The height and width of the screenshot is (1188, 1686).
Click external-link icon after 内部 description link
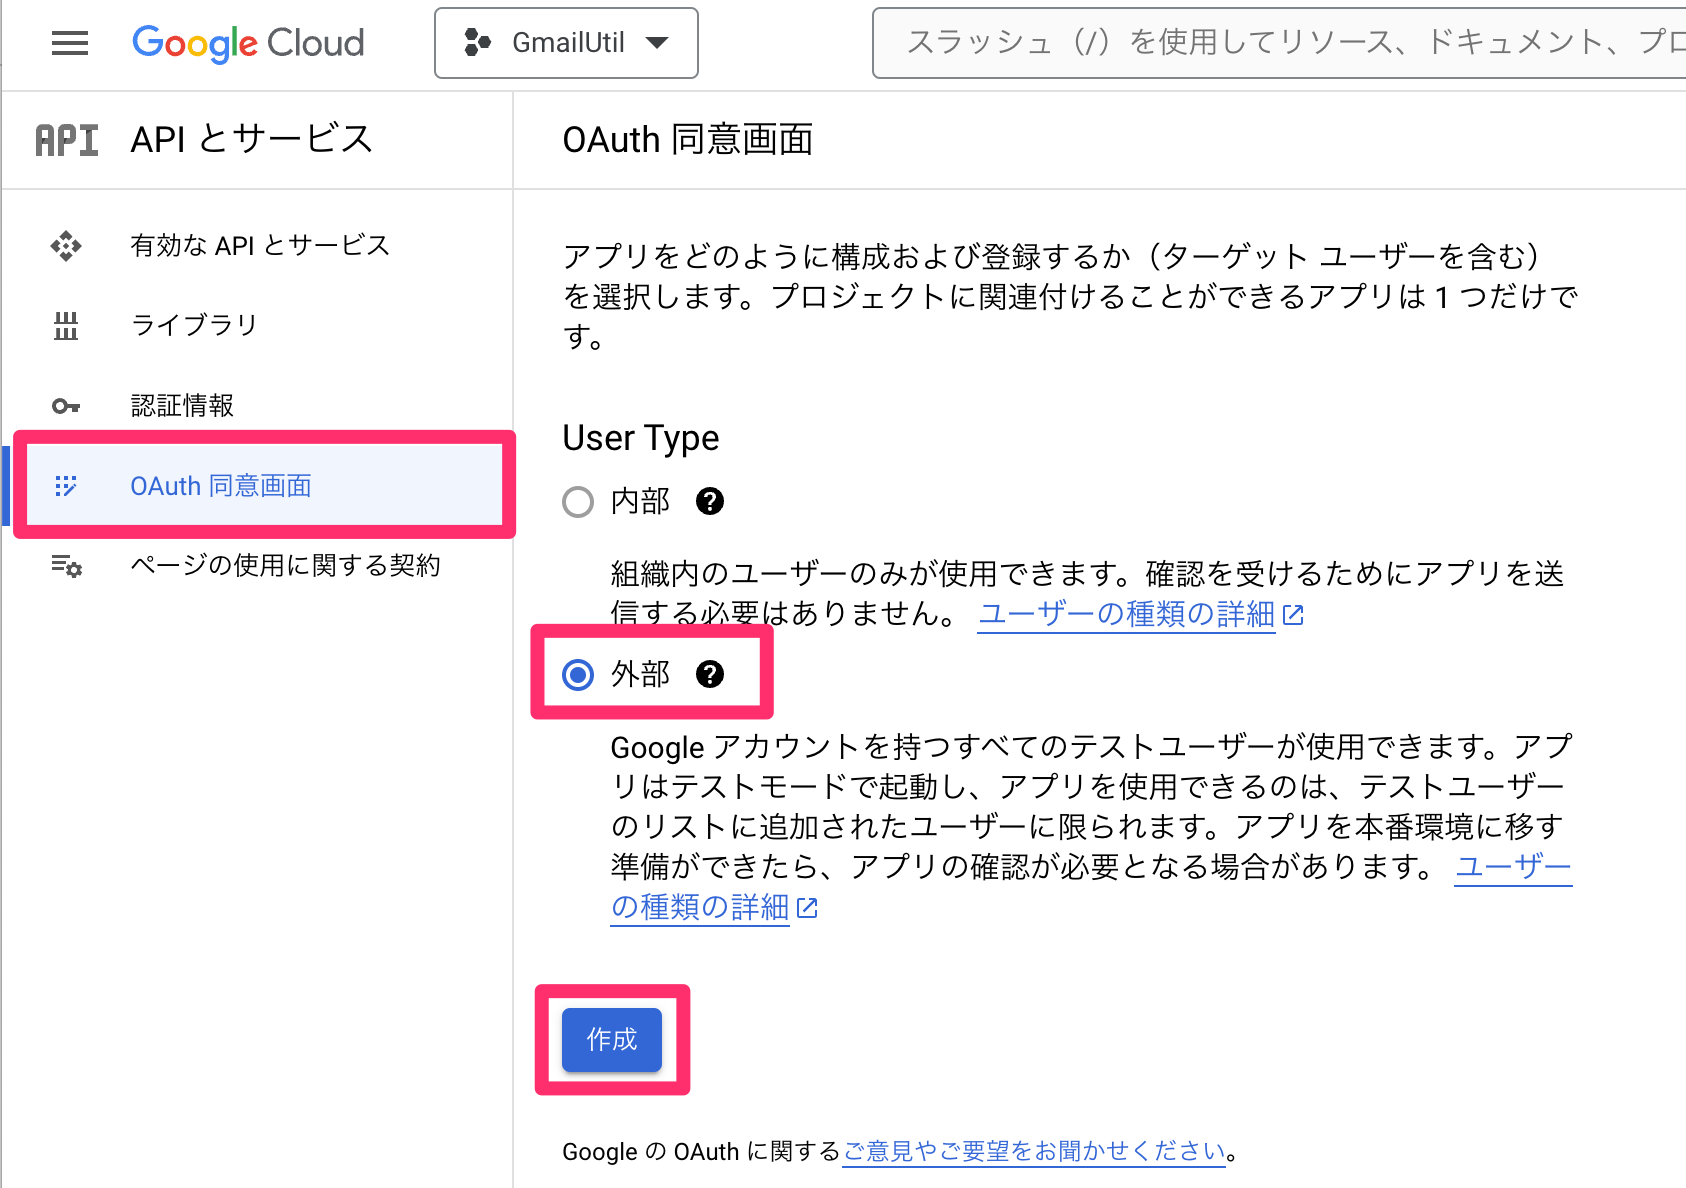coord(1293,615)
